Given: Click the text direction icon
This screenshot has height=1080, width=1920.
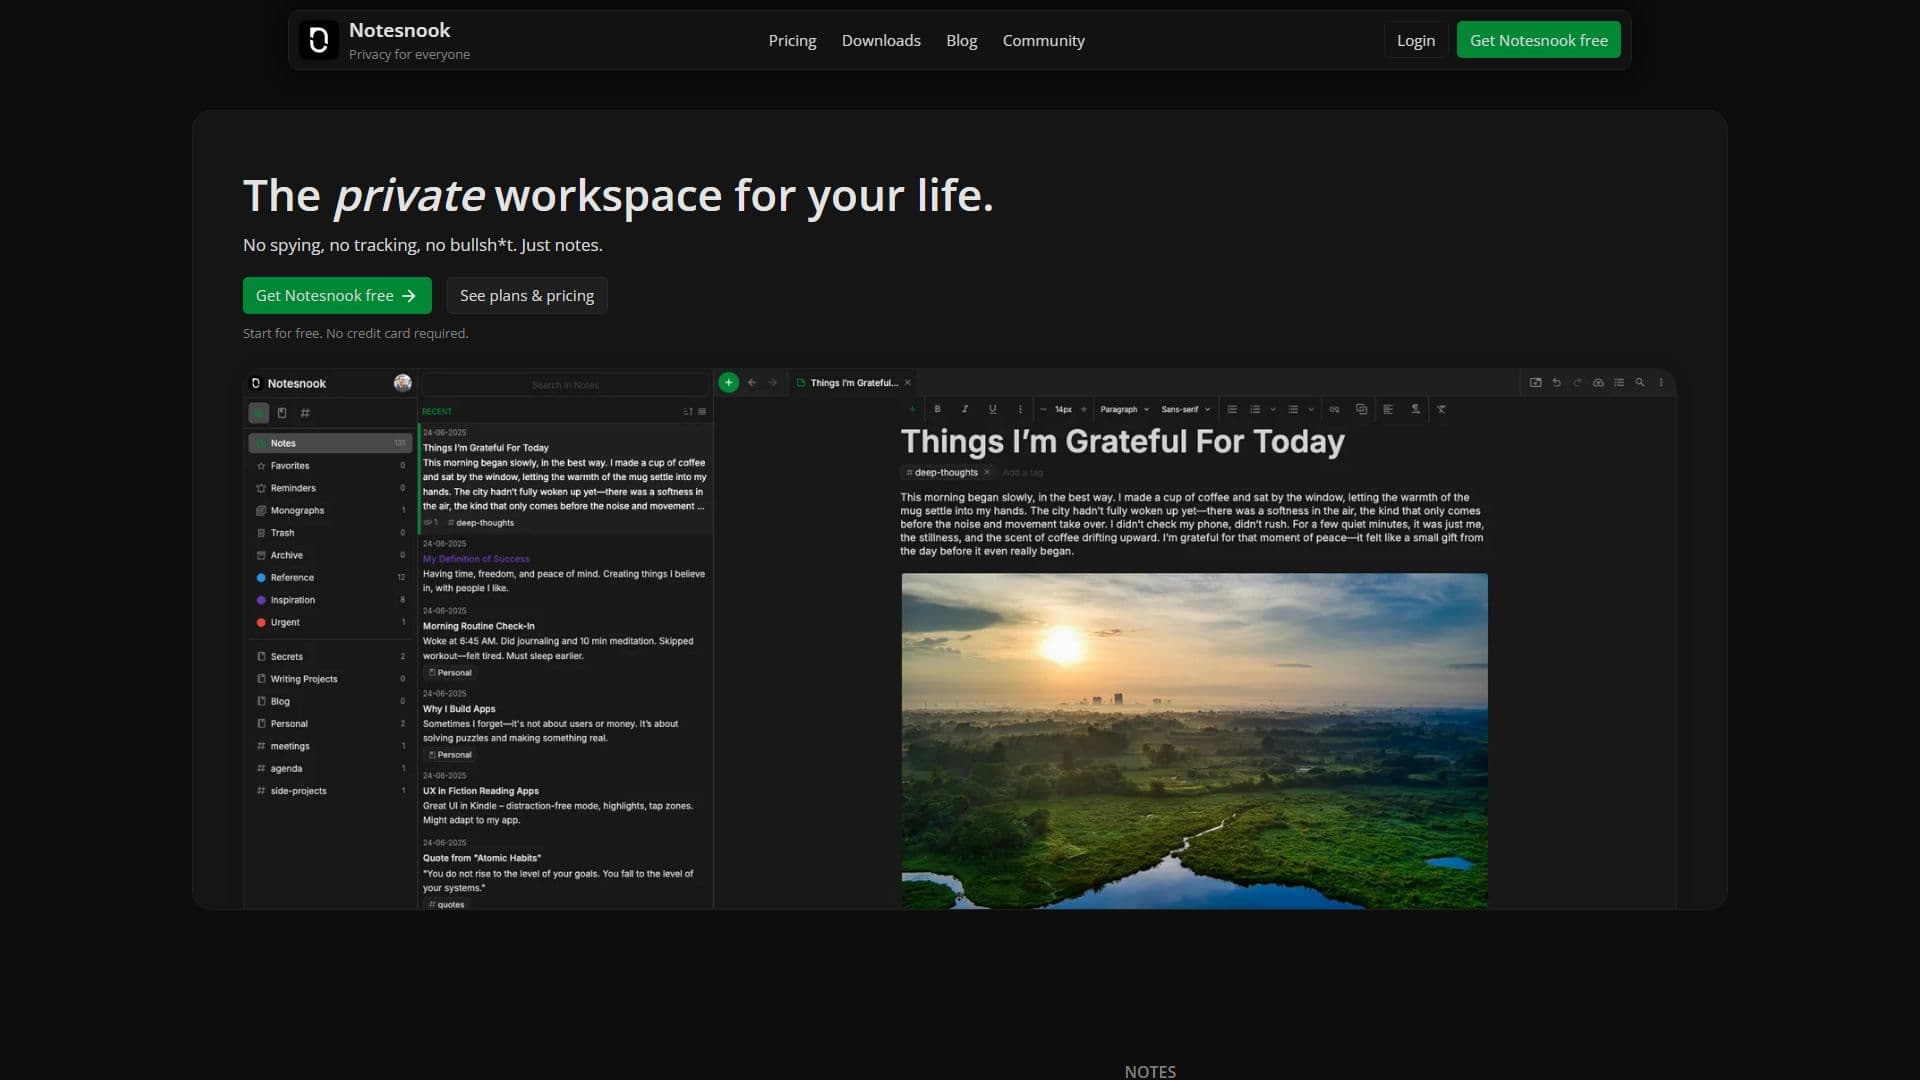Looking at the screenshot, I should [x=1415, y=409].
